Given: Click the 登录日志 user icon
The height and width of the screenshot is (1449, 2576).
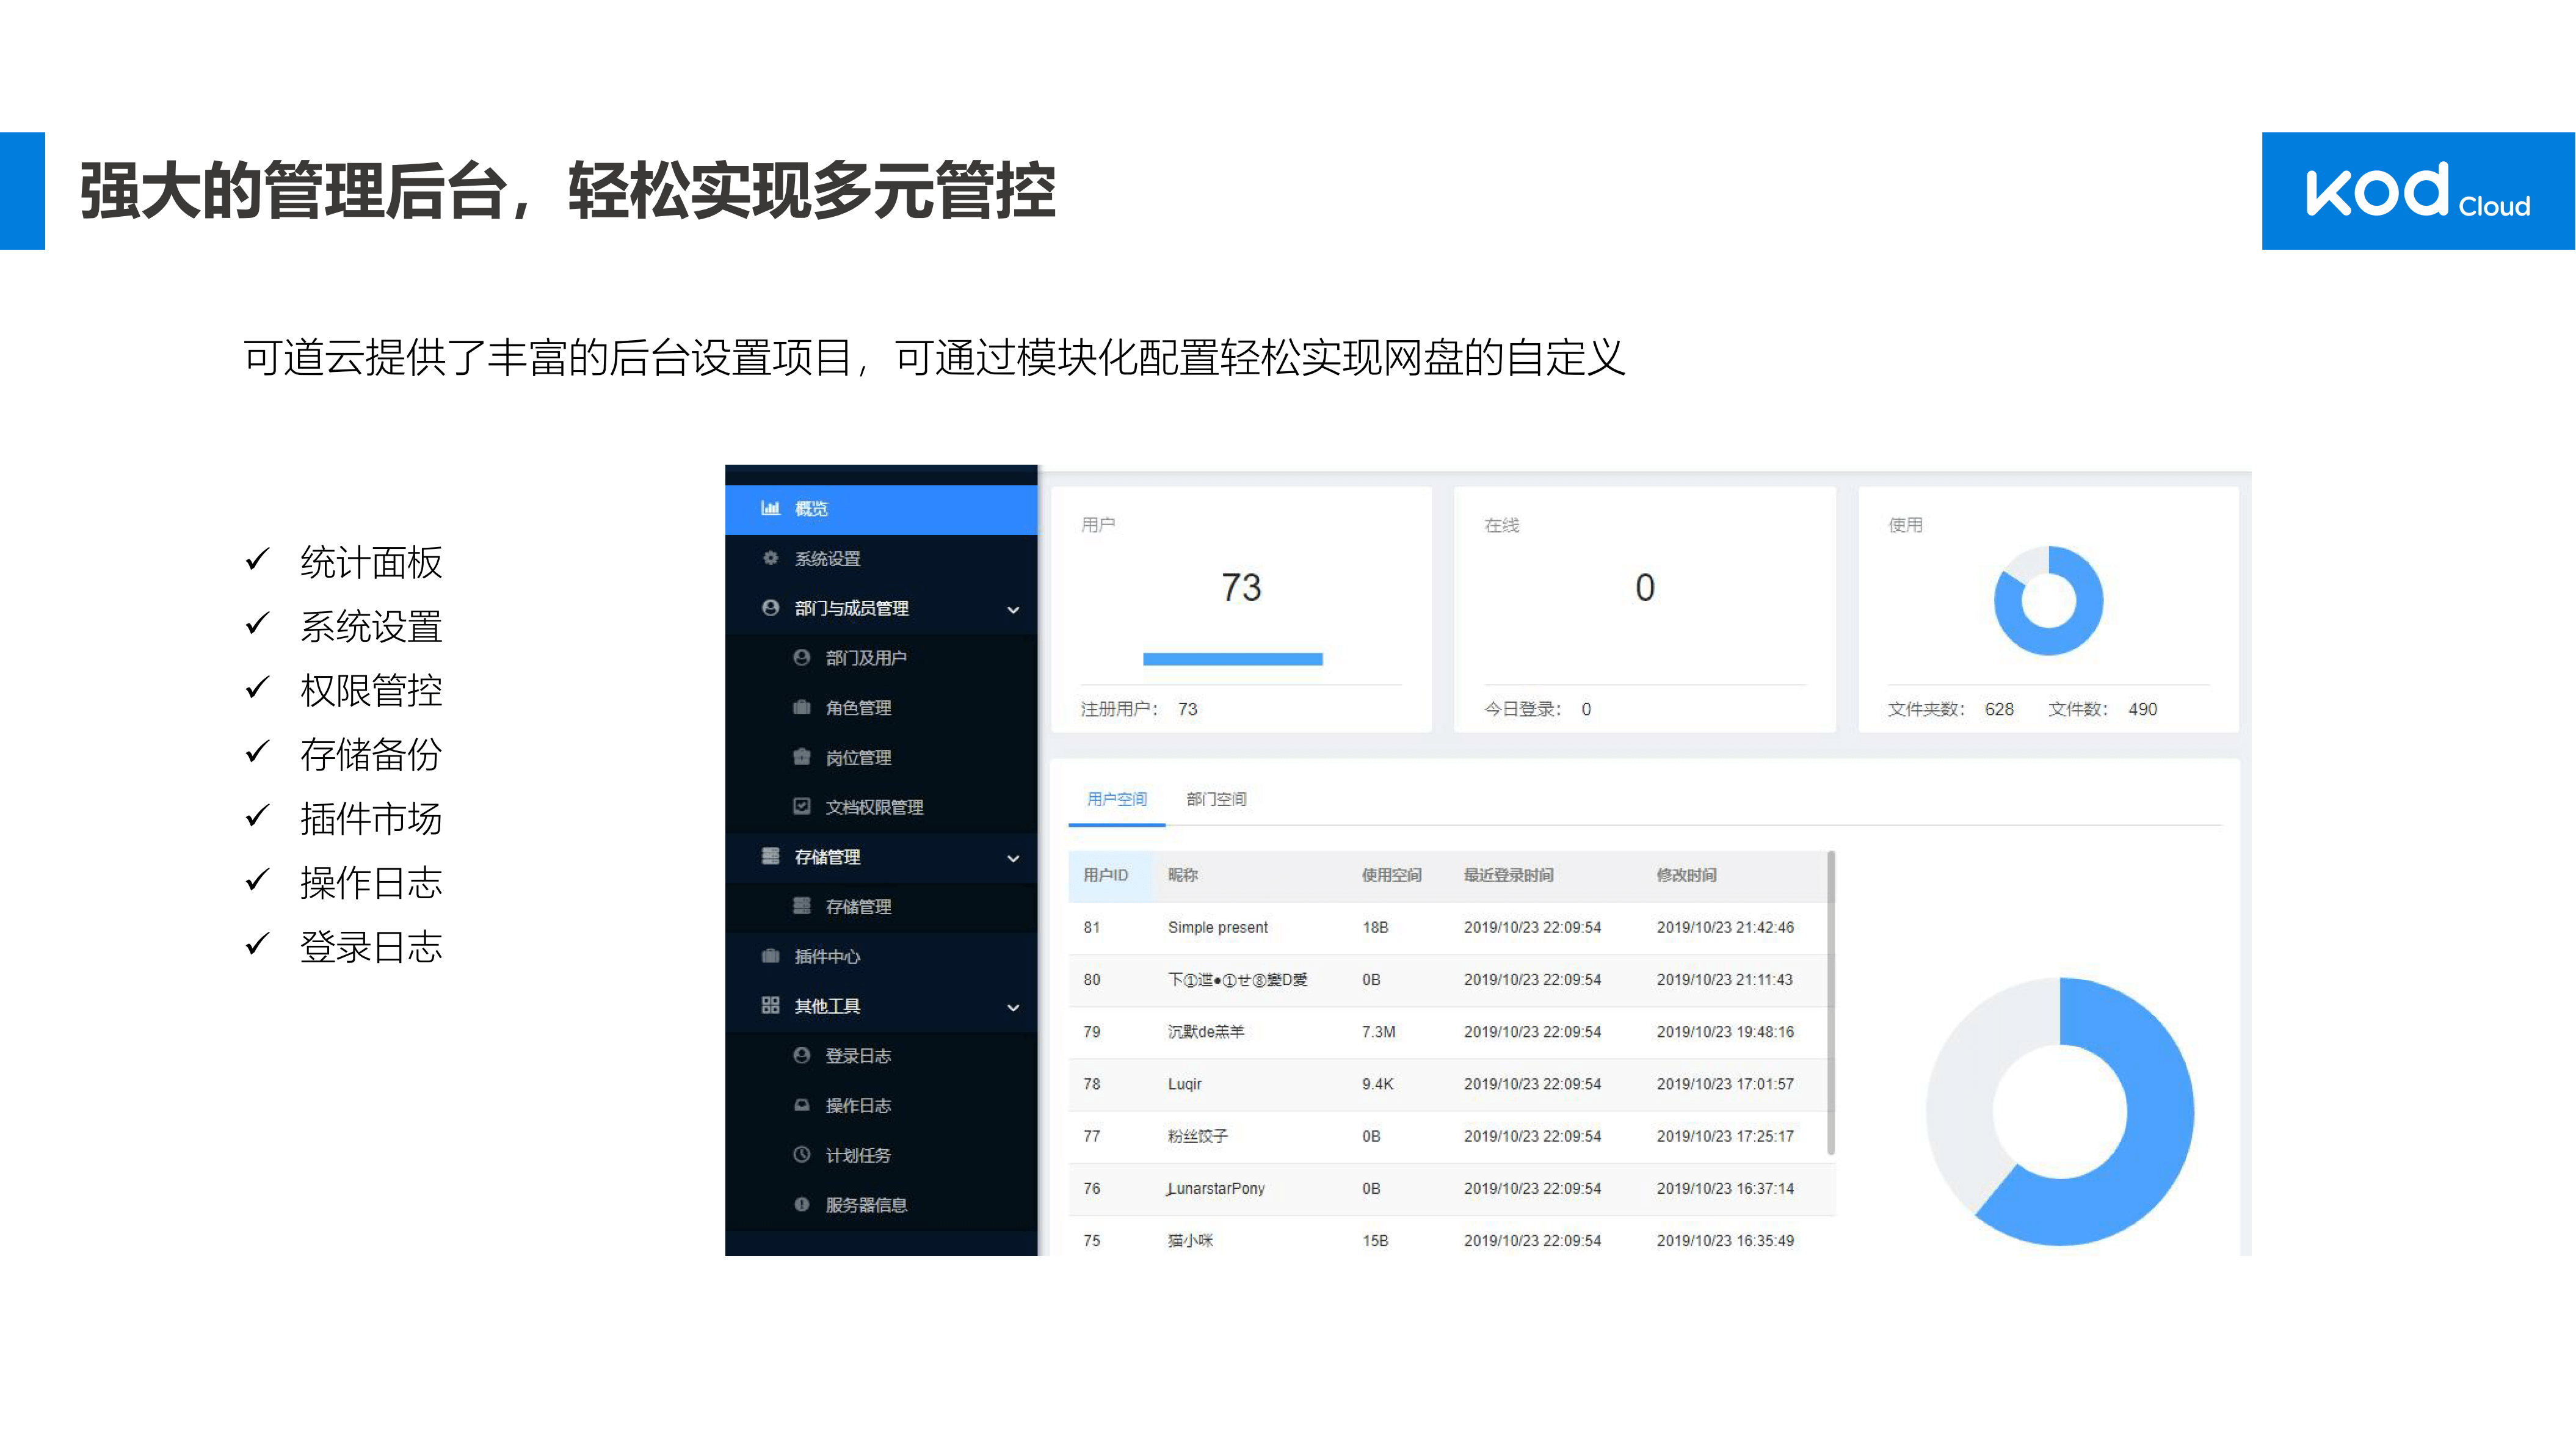Looking at the screenshot, I should 801,1055.
